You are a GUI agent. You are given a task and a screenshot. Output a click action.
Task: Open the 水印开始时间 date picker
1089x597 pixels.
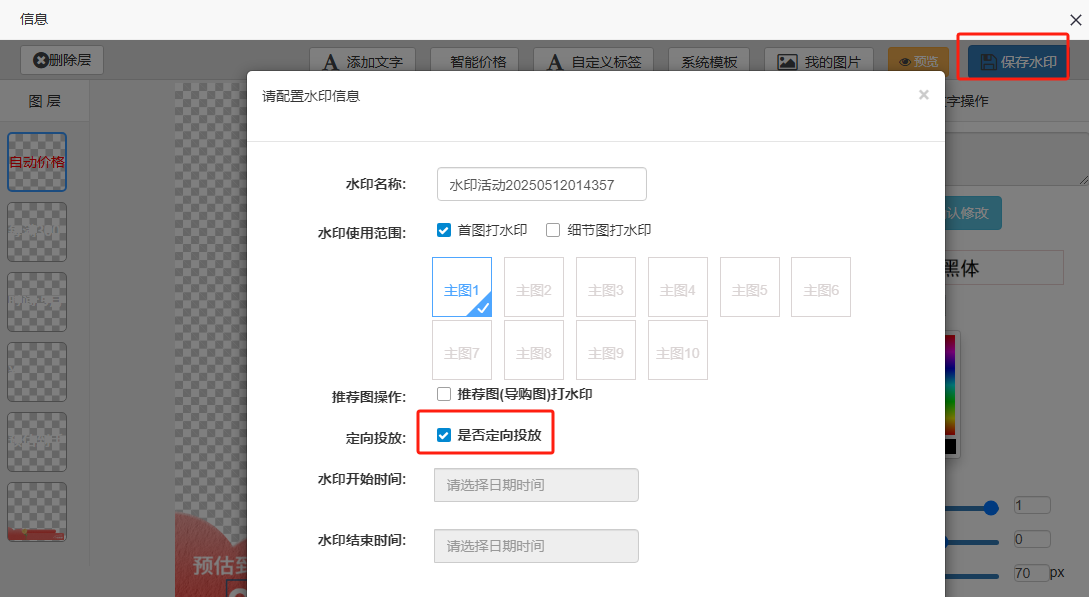point(536,485)
